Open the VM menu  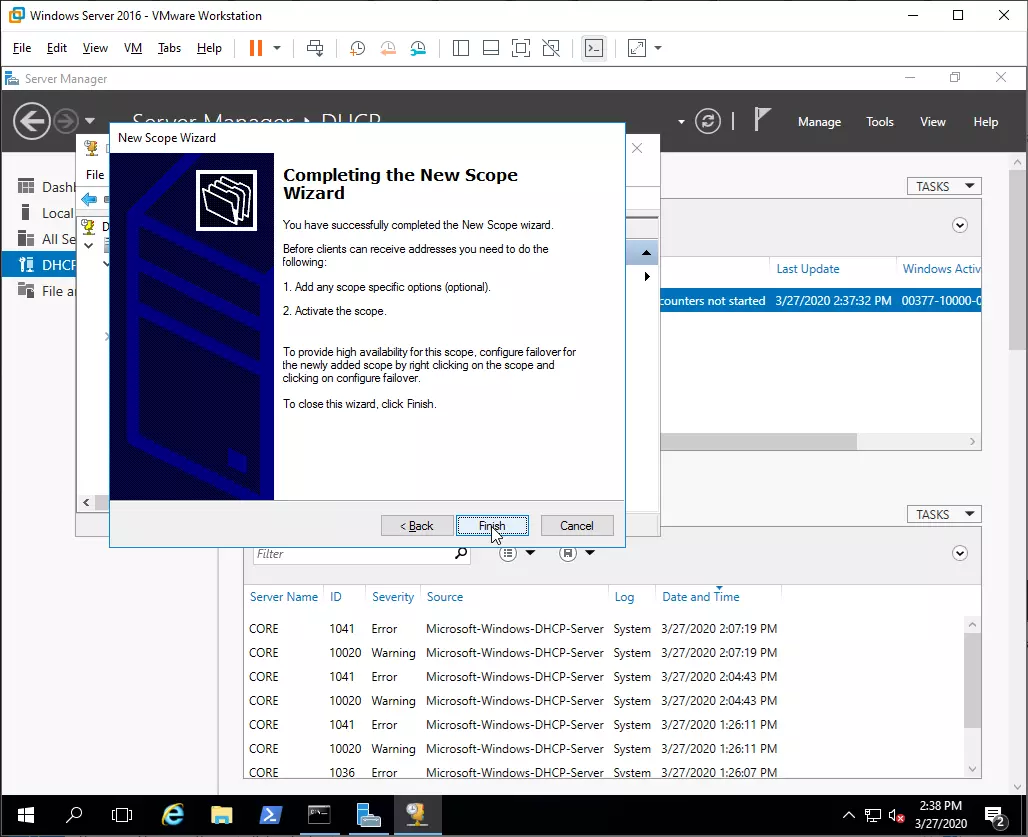coord(133,48)
